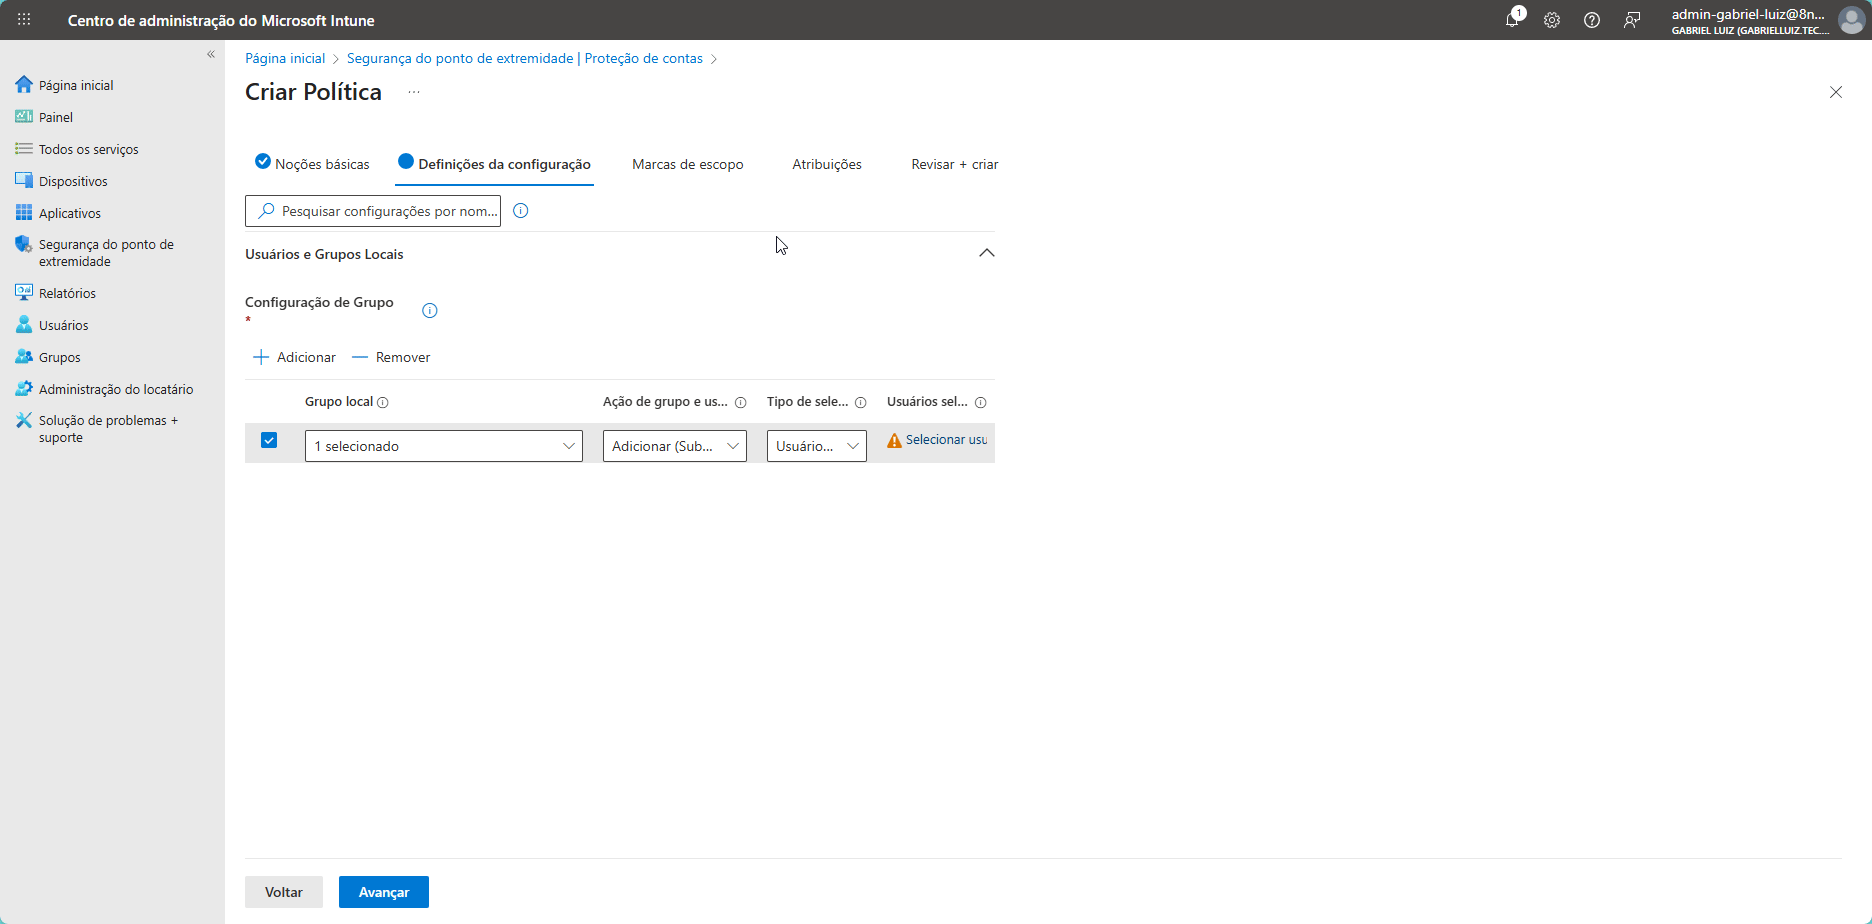This screenshot has width=1872, height=924.
Task: Click info icon for Grupo local column
Action: click(x=383, y=402)
